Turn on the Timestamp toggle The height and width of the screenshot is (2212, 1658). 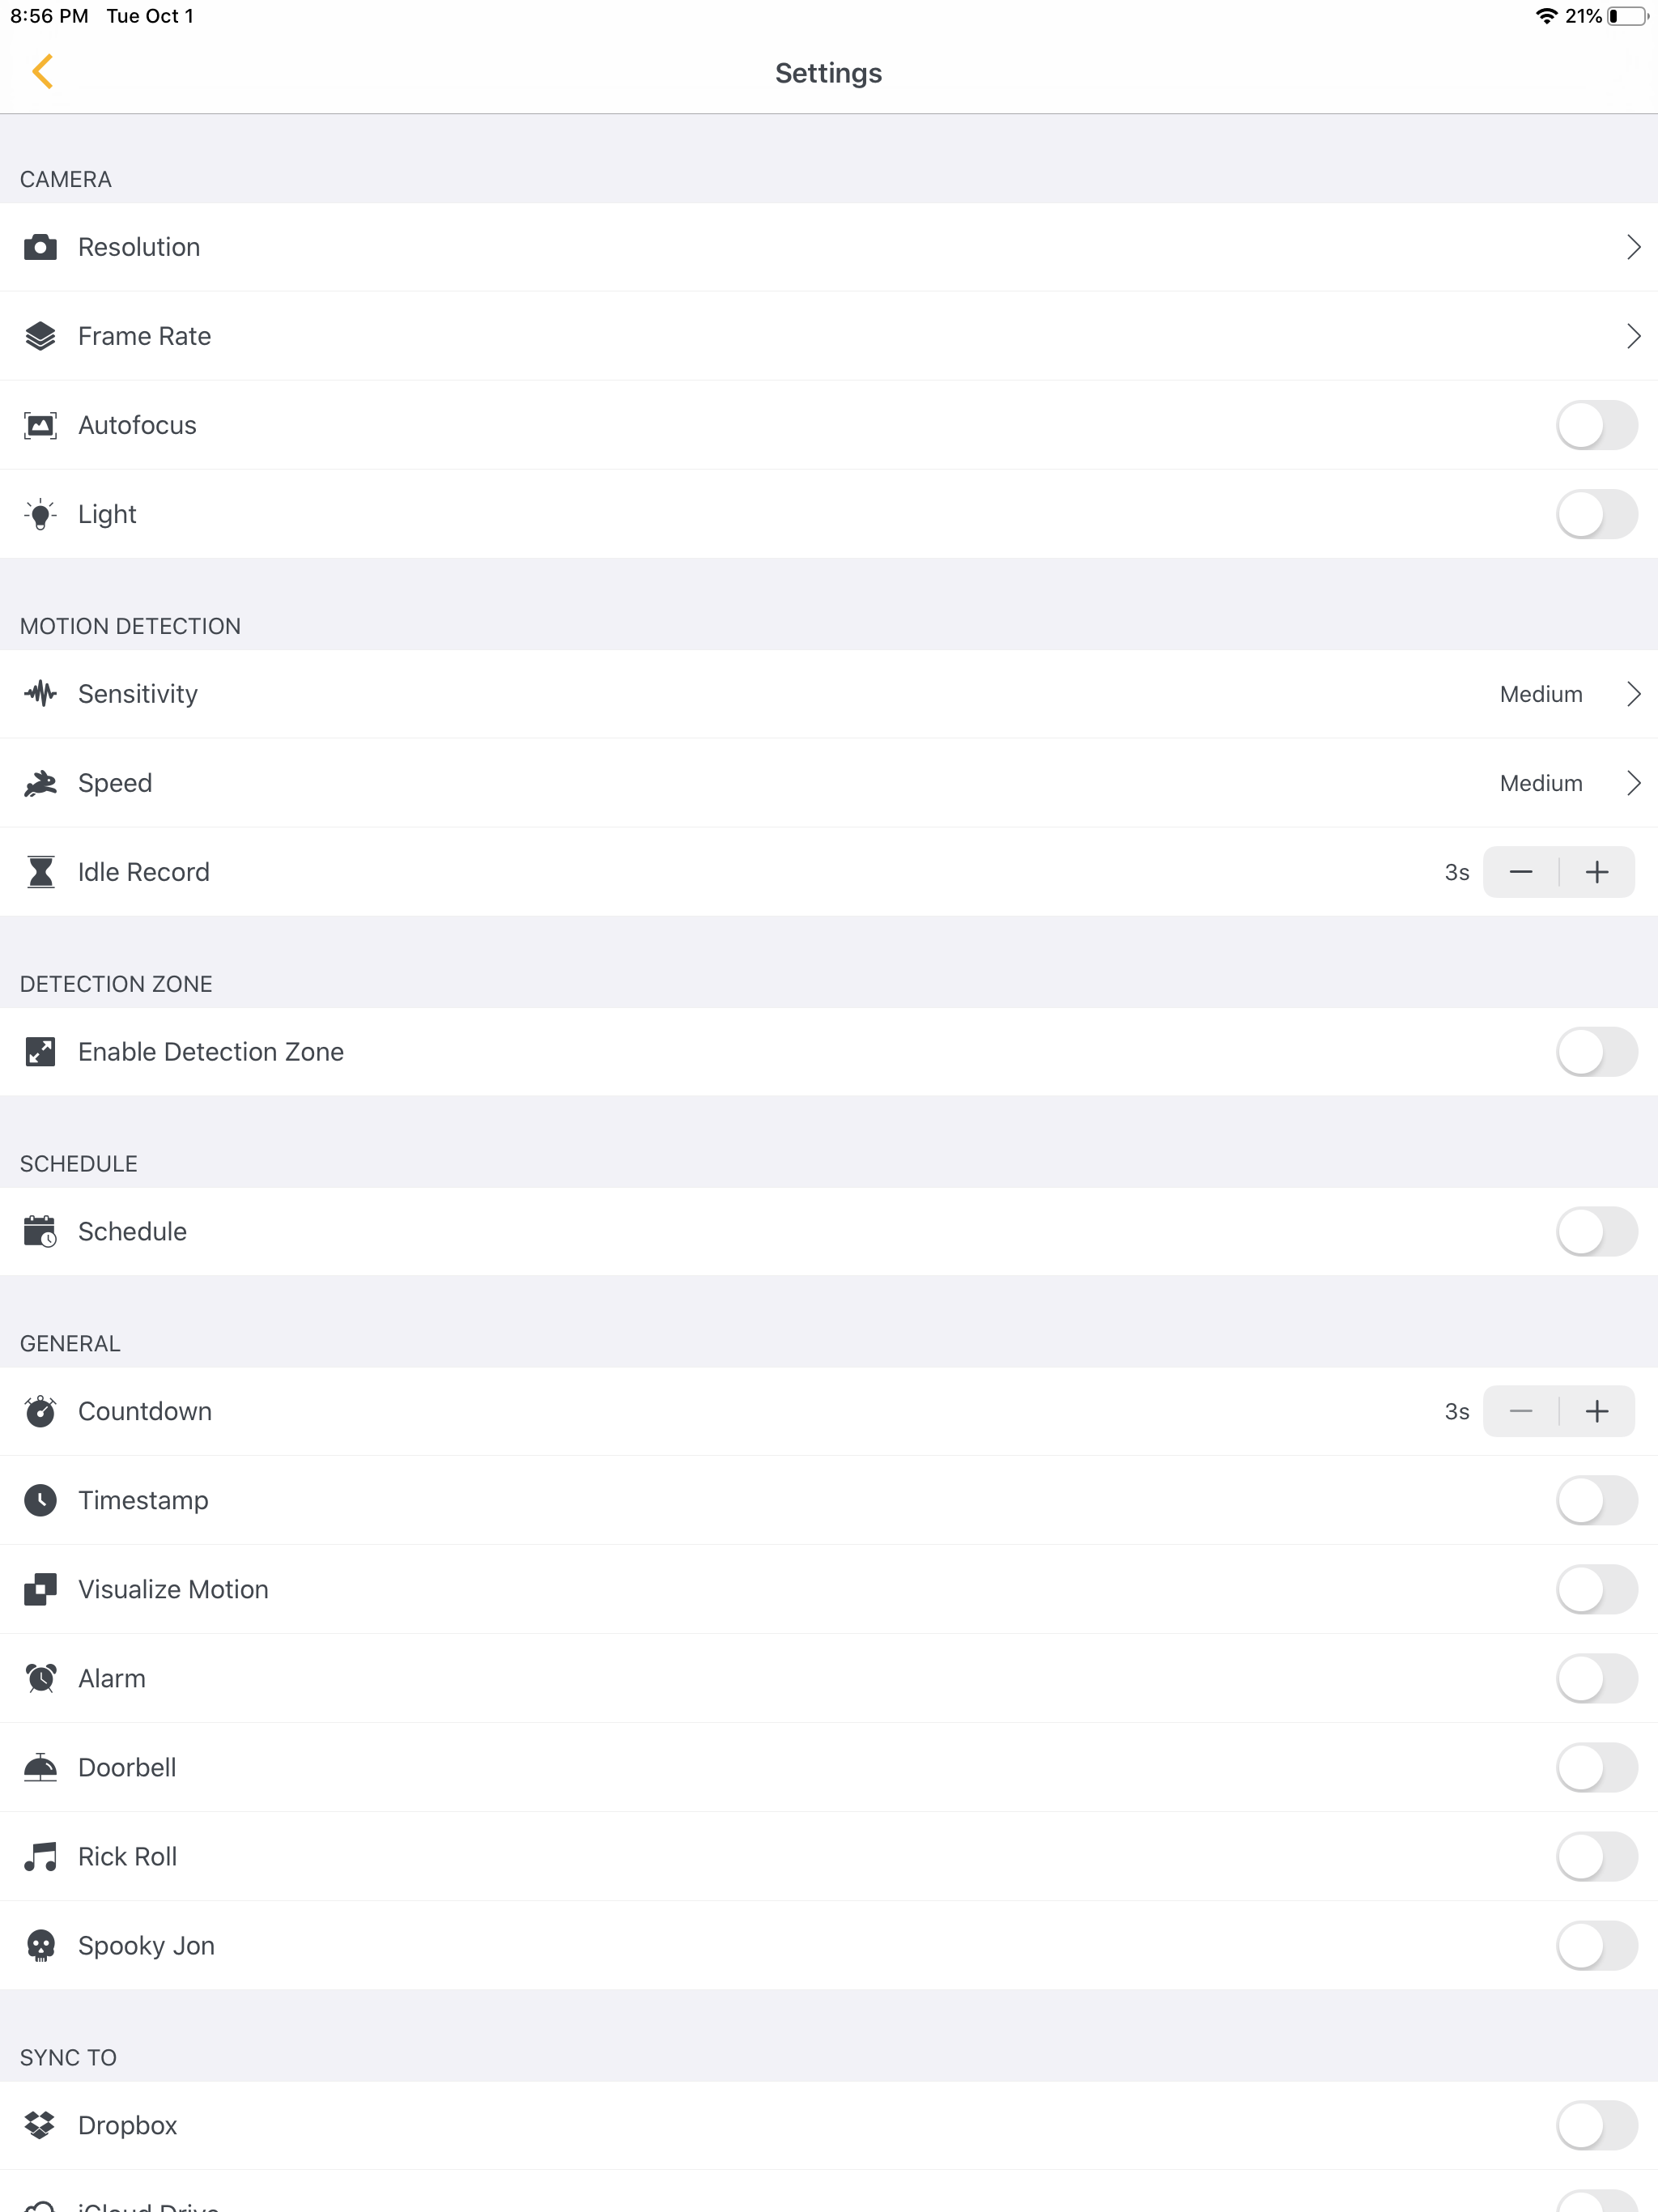(x=1595, y=1500)
